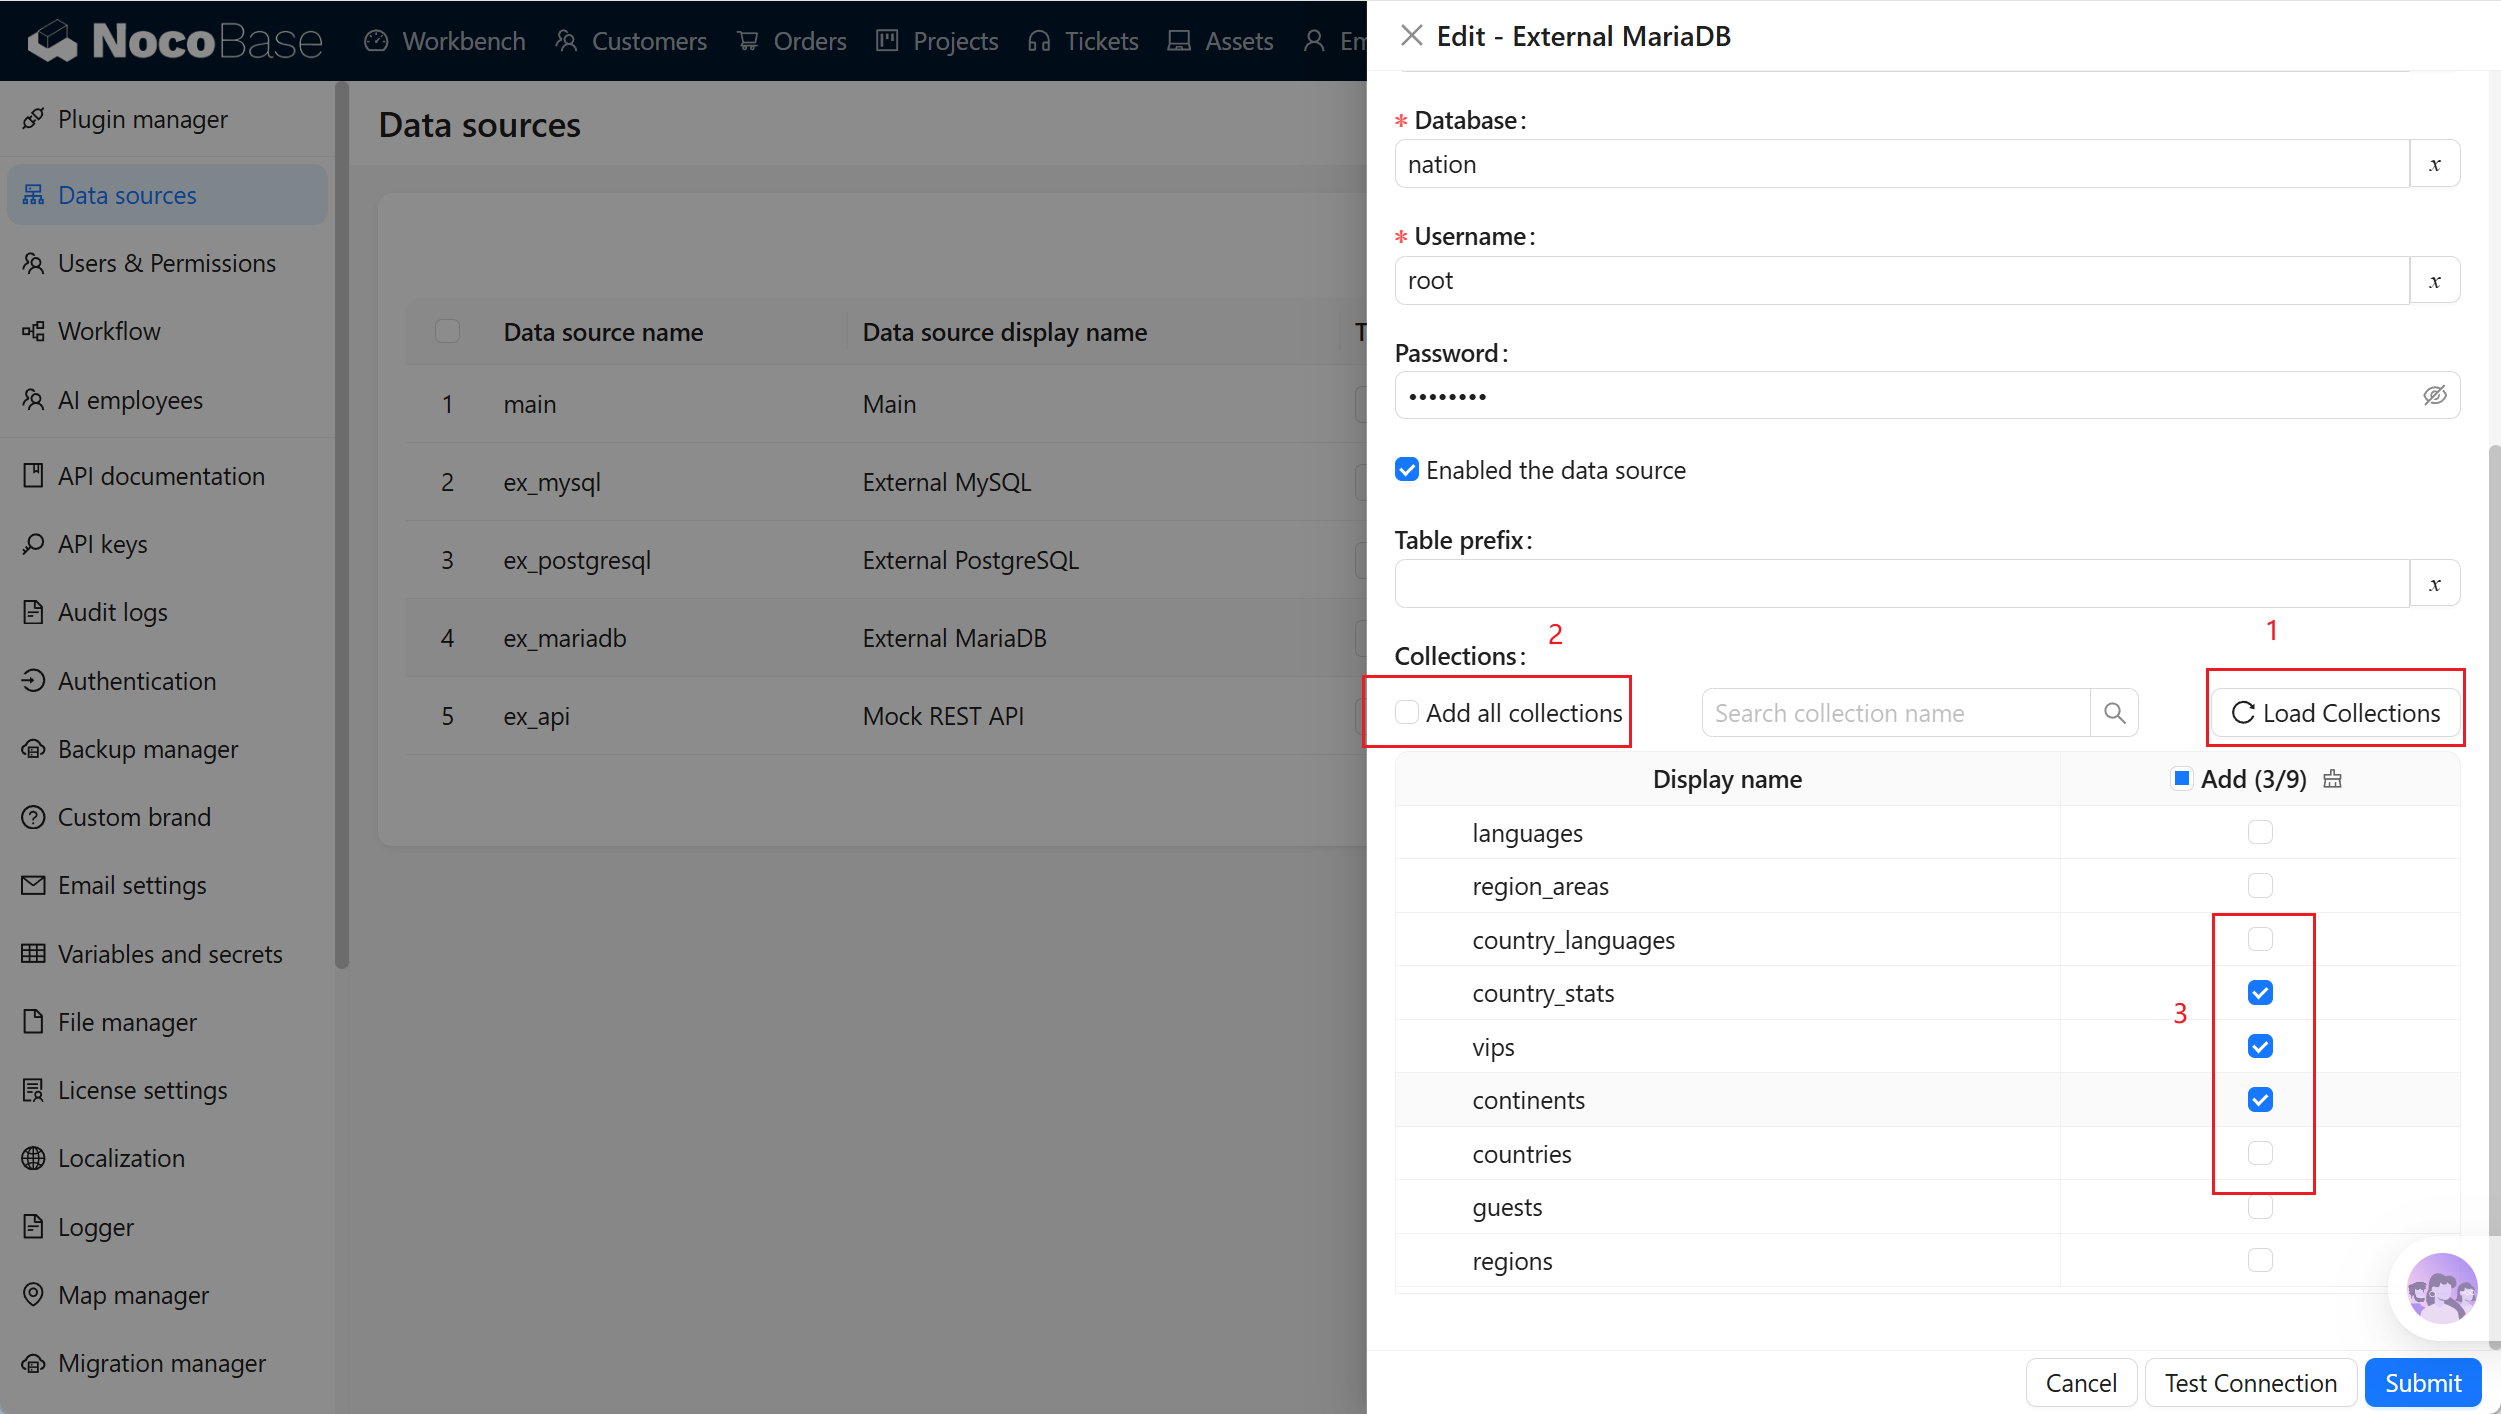The height and width of the screenshot is (1414, 2501).
Task: Focus the Search collection name field
Action: point(1895,713)
